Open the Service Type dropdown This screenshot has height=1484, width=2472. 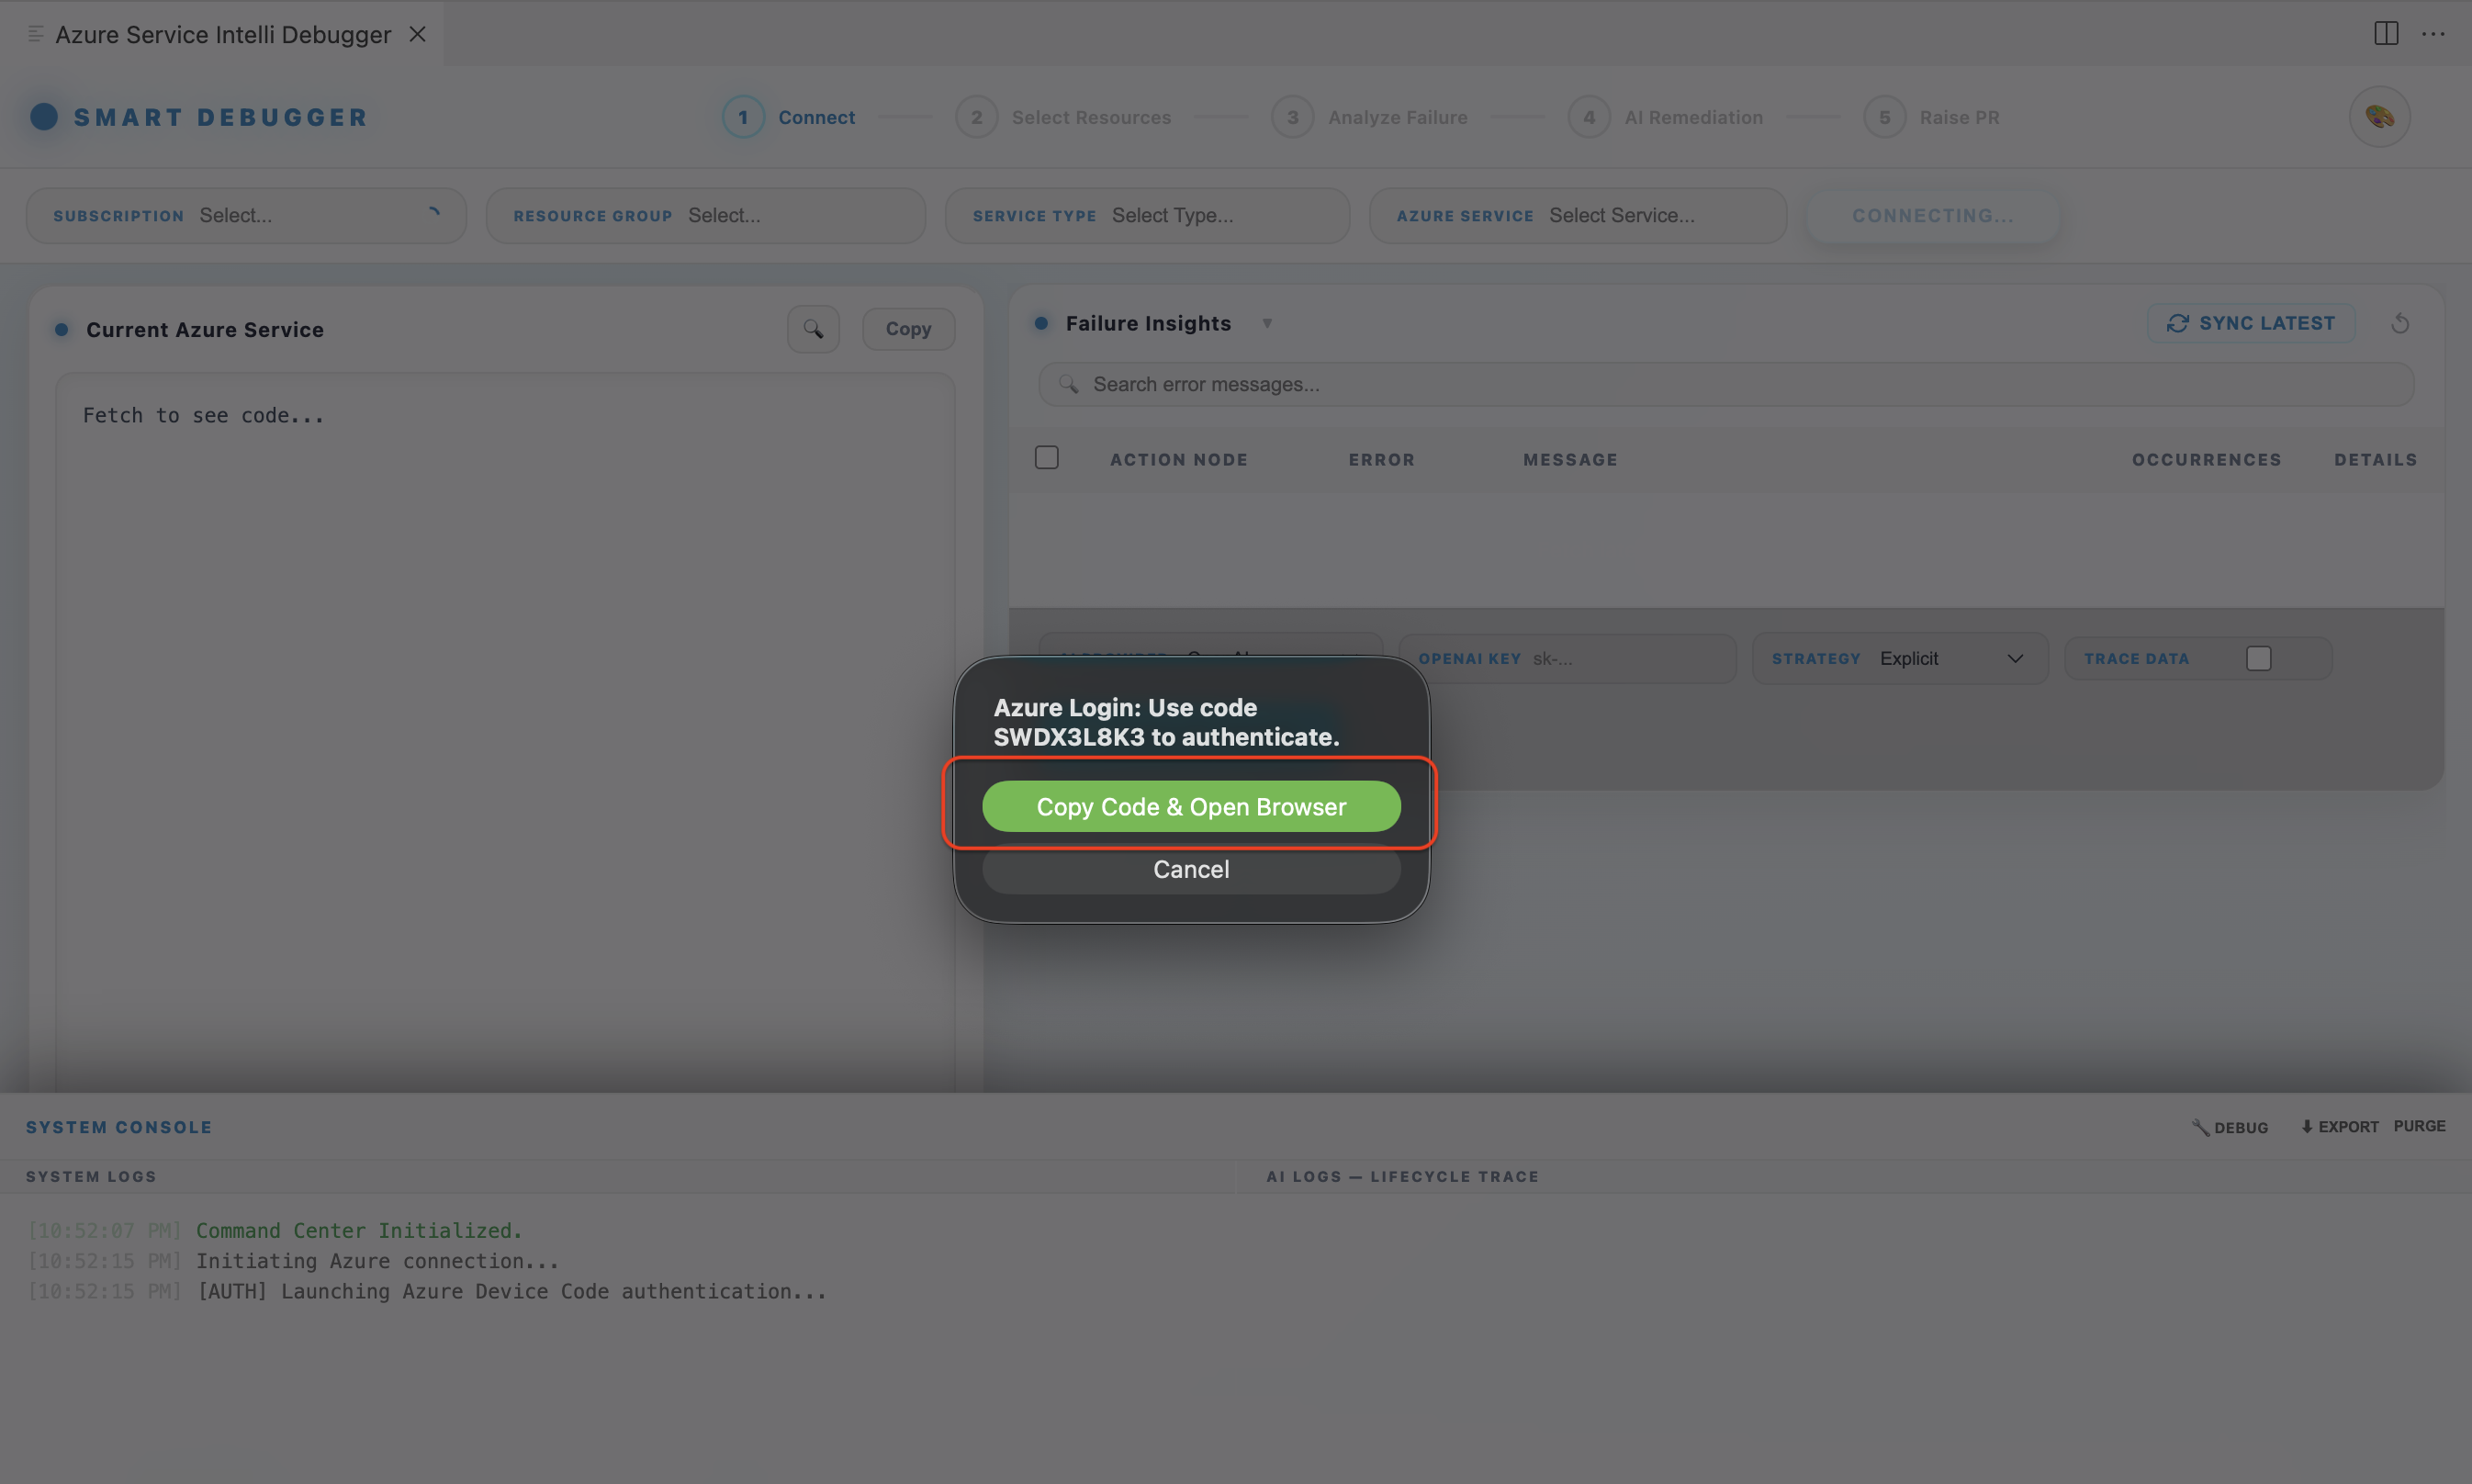point(1147,215)
